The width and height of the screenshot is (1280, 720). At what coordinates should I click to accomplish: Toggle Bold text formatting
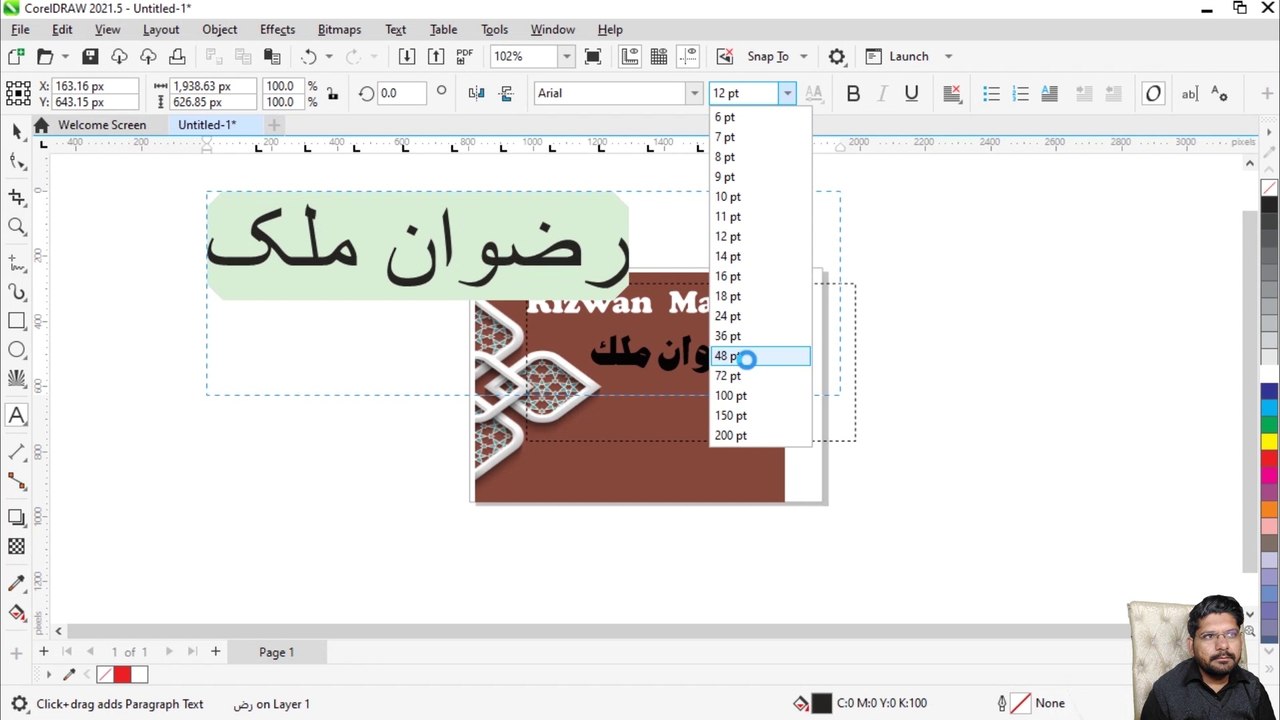tap(853, 93)
